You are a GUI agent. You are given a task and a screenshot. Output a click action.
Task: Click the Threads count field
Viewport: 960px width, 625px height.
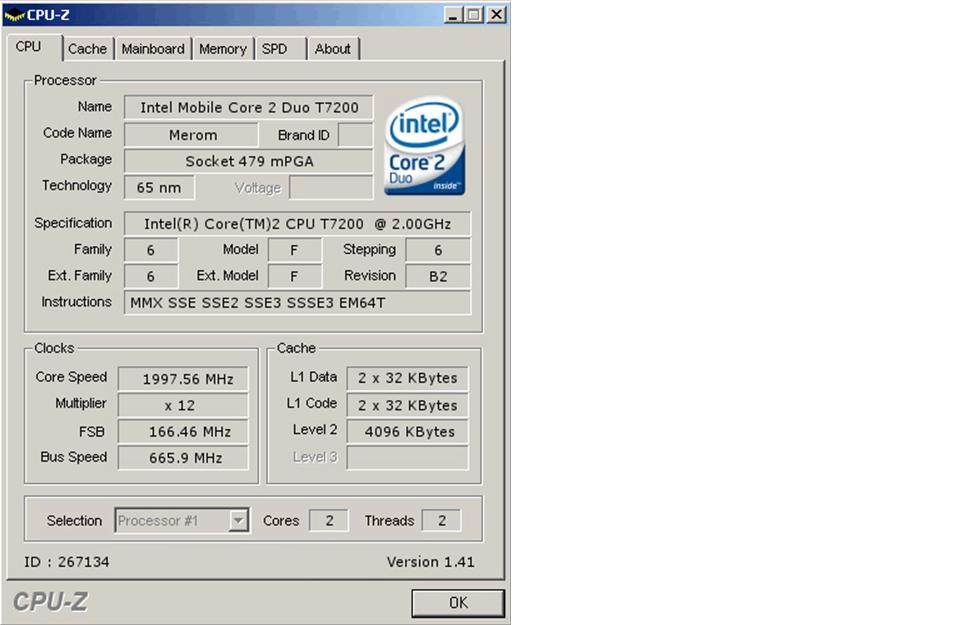[441, 521]
